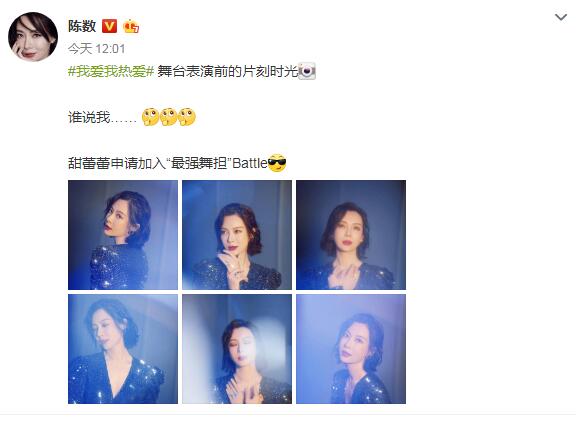
Task: Open the 陈数 username profile link
Action: (x=82, y=26)
